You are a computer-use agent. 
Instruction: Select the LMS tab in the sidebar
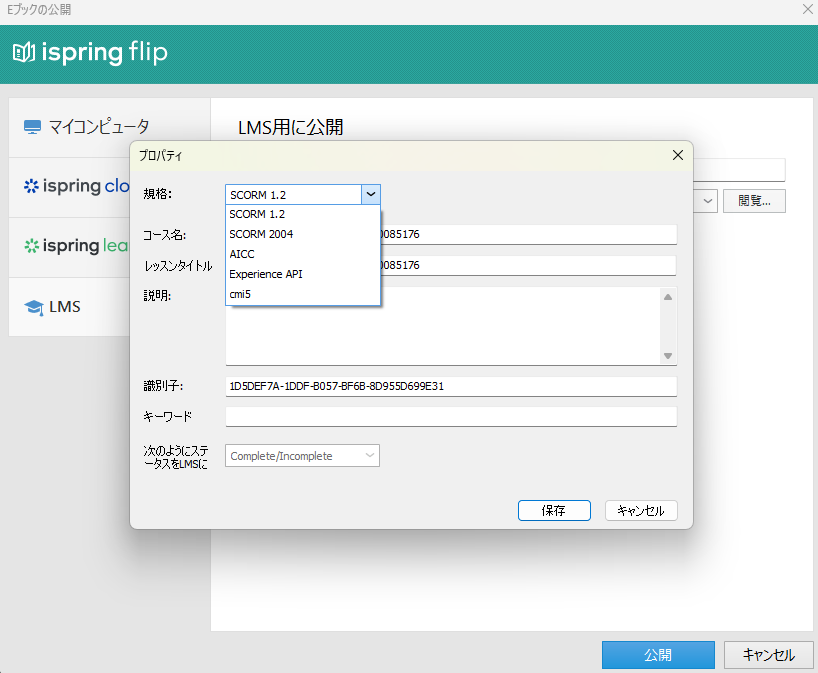click(x=69, y=307)
